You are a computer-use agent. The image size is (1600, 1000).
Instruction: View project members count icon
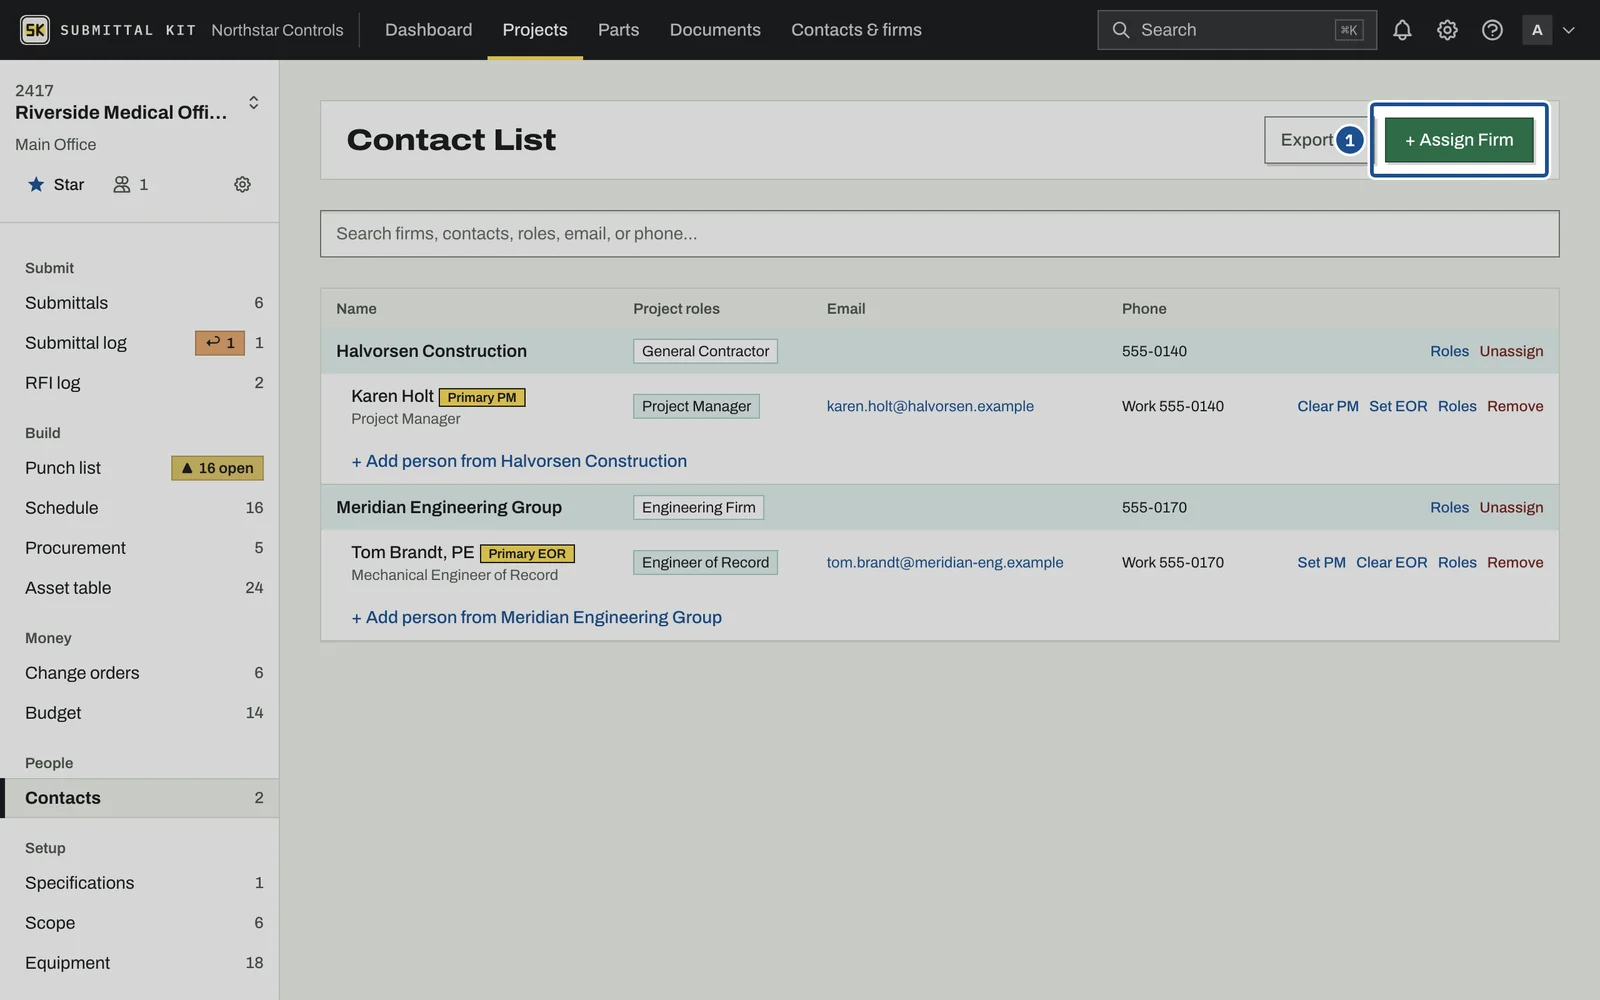(x=130, y=184)
